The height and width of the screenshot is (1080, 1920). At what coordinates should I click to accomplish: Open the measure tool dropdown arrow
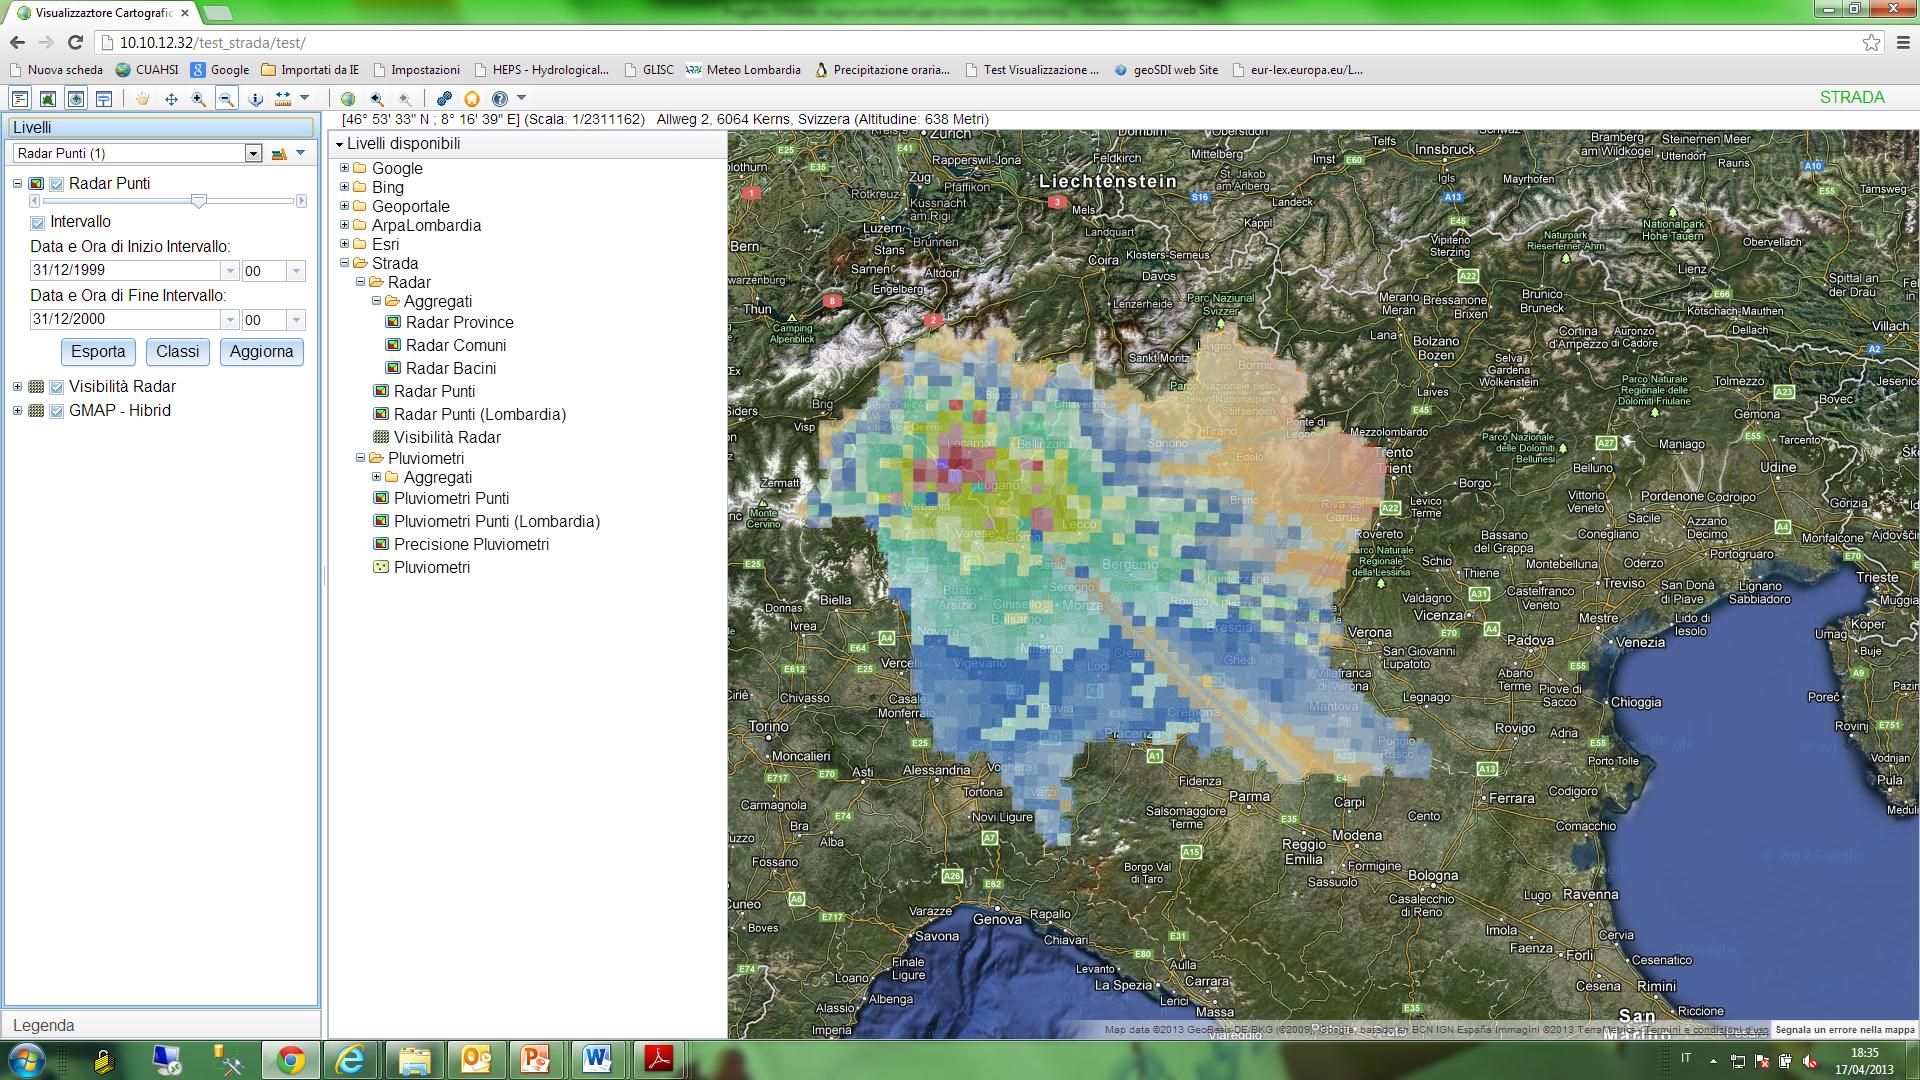pos(305,98)
